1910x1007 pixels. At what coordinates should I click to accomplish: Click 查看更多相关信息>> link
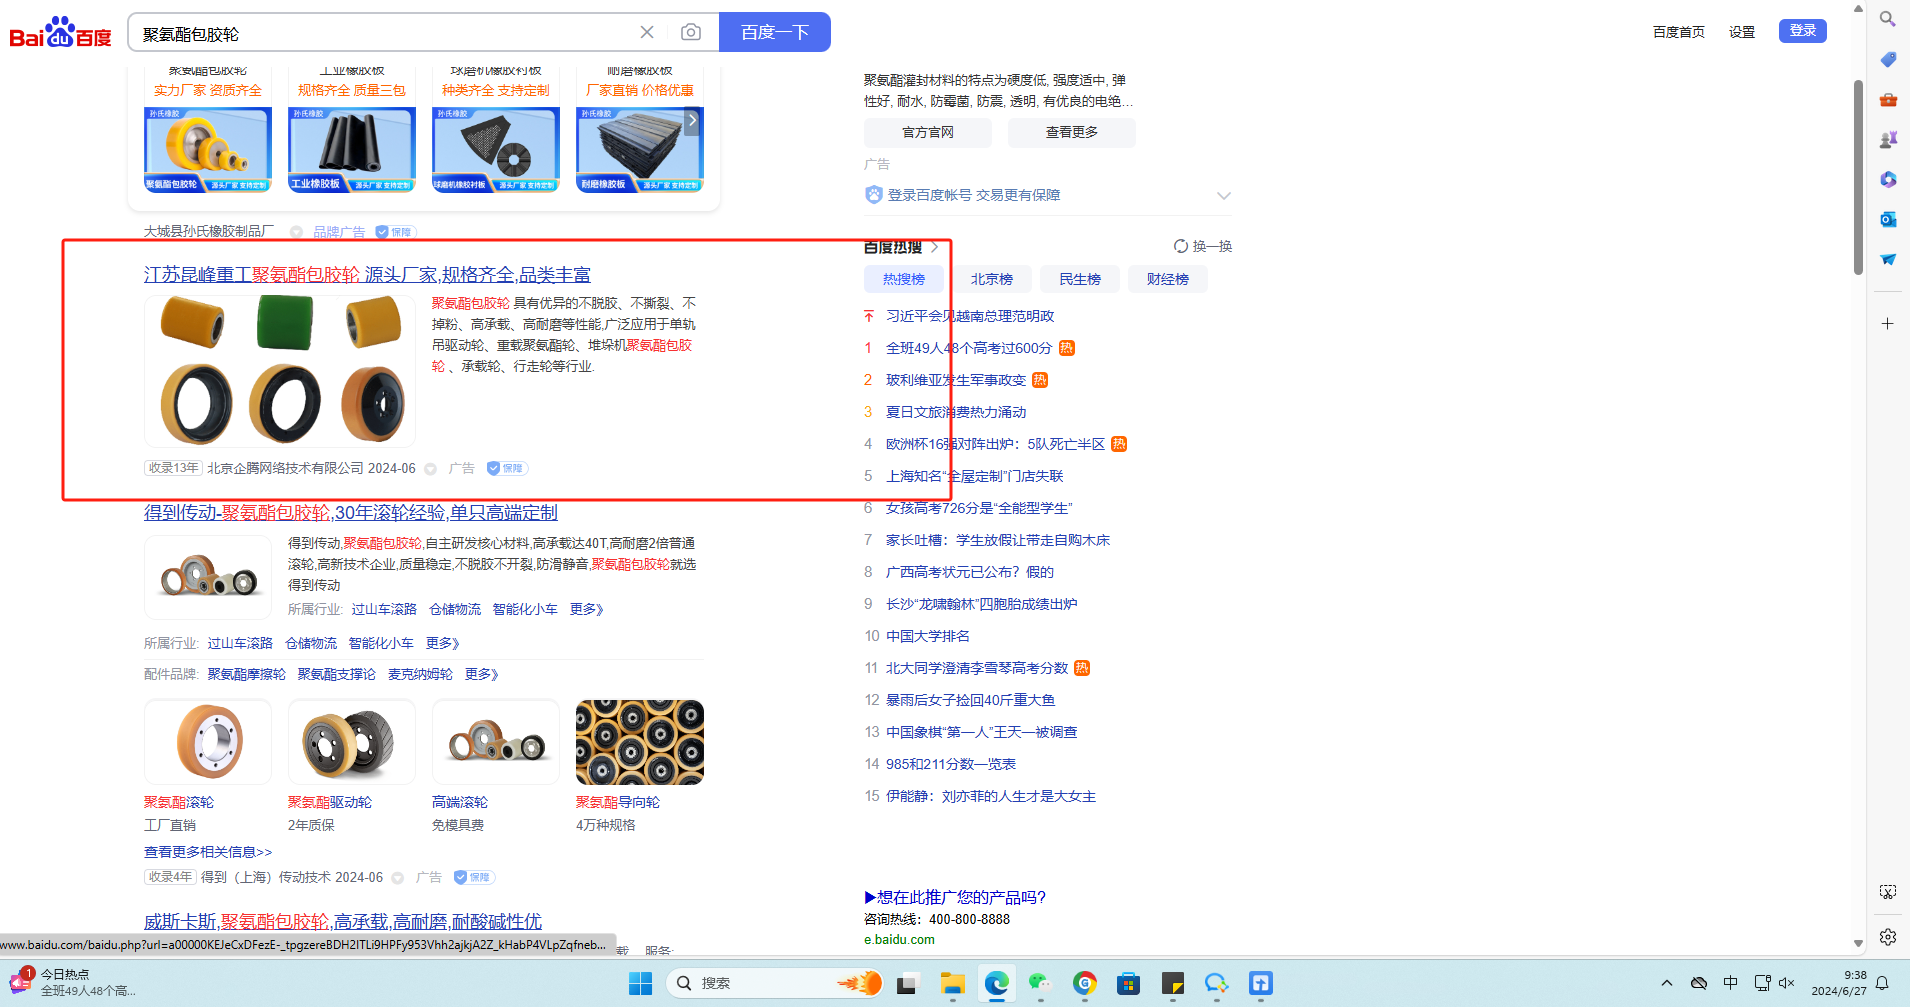click(208, 852)
